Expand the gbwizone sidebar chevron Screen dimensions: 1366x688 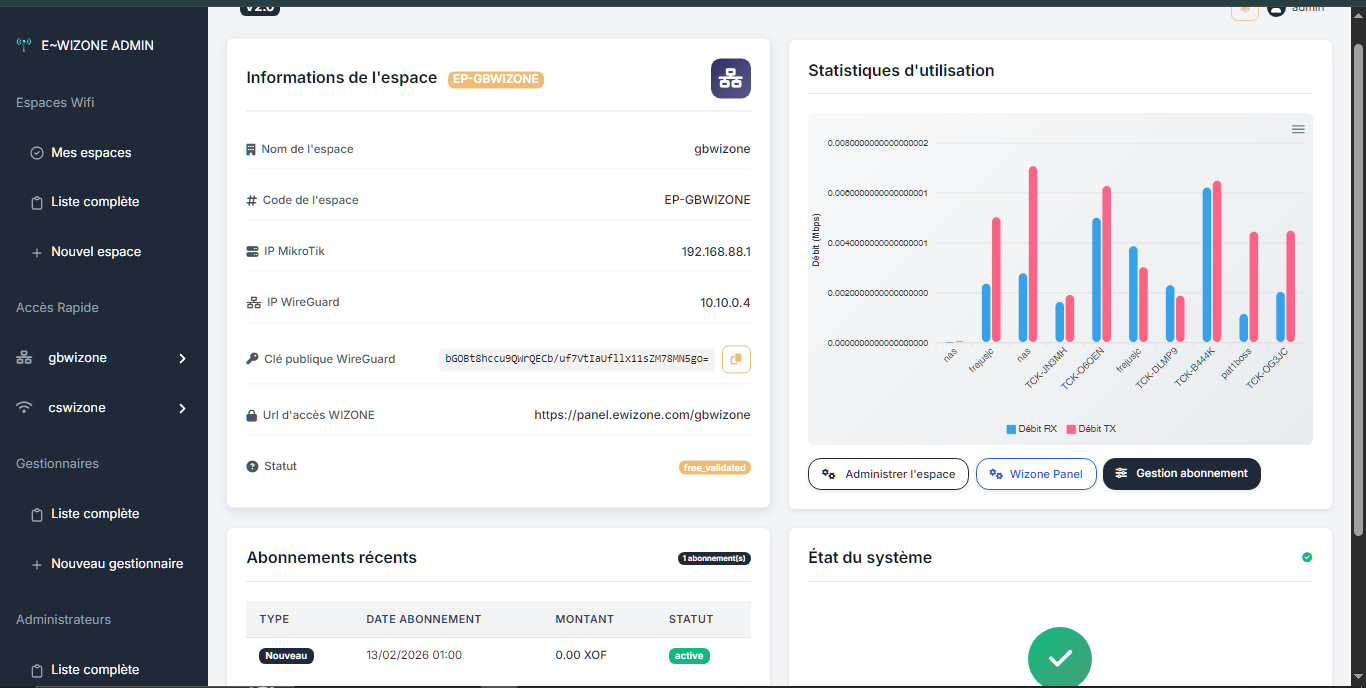point(182,358)
